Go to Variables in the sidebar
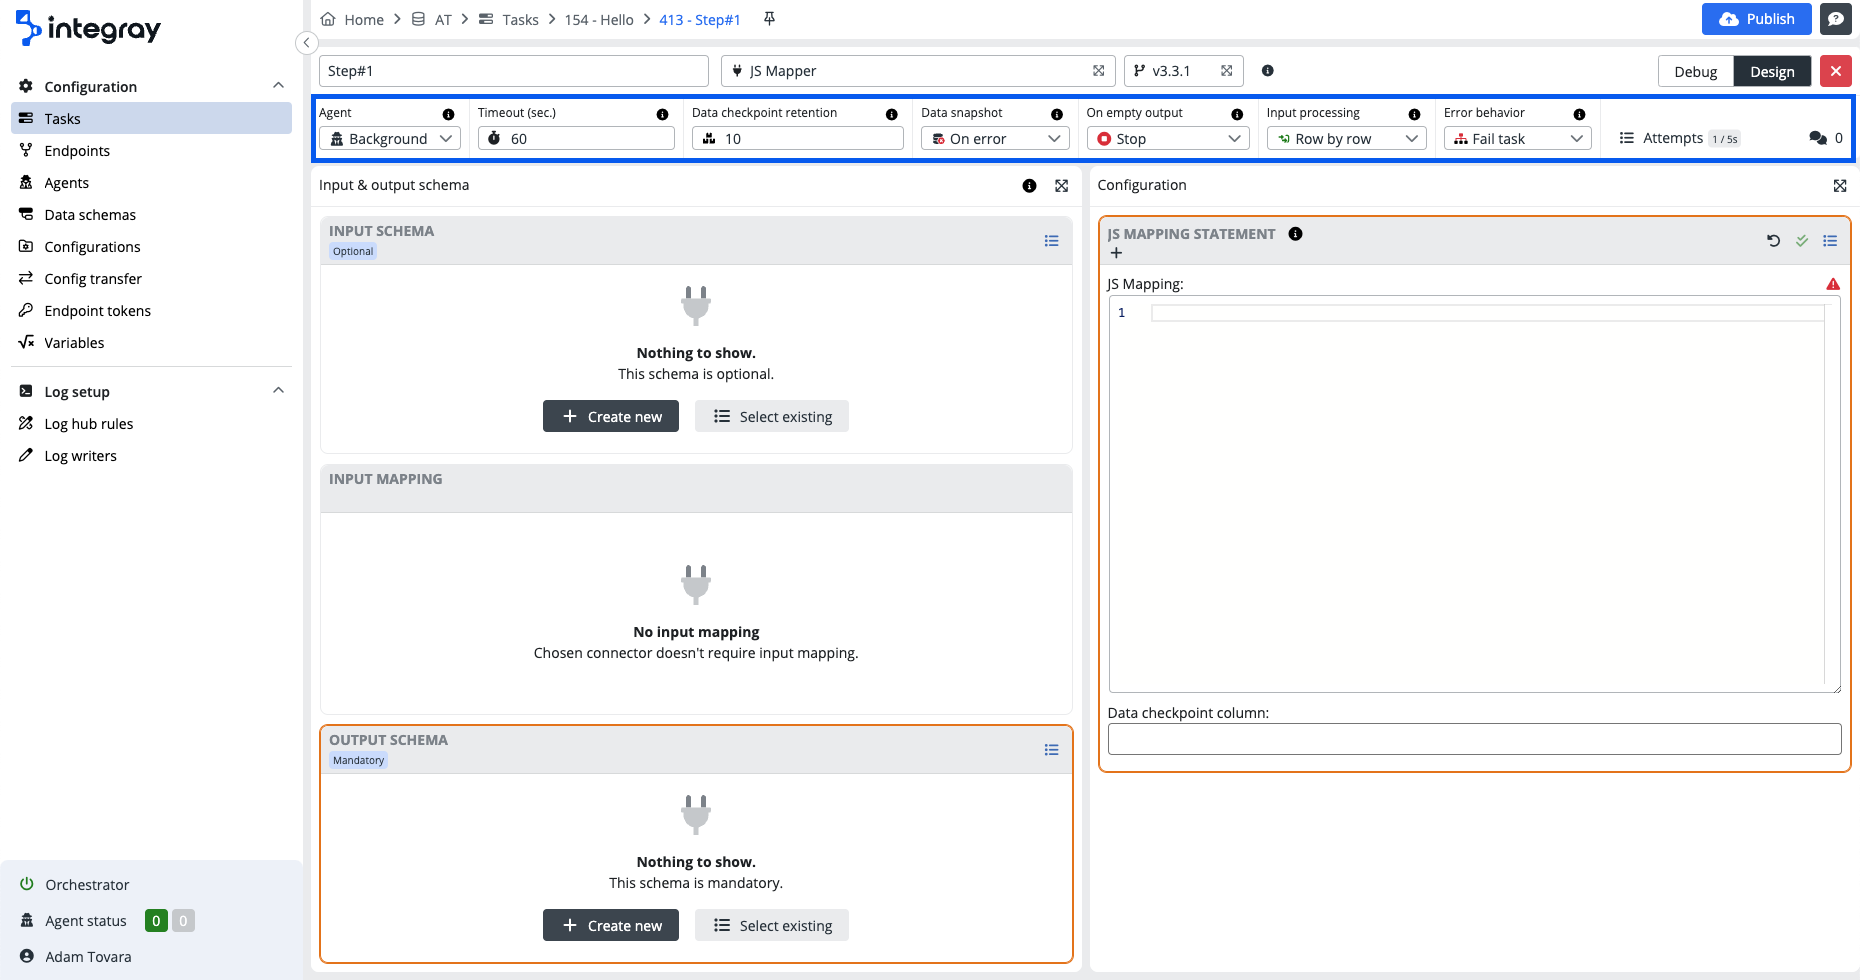The width and height of the screenshot is (1860, 980). (x=74, y=343)
